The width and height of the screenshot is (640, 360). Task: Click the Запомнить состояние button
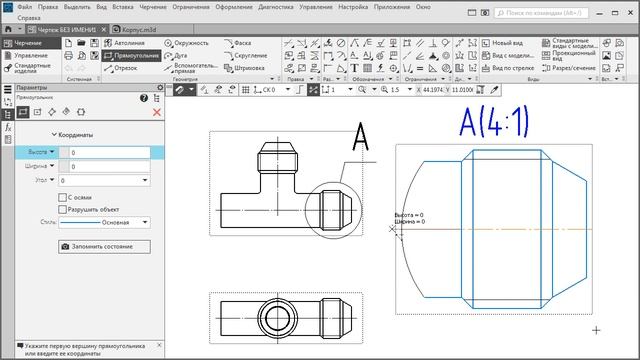[x=104, y=247]
